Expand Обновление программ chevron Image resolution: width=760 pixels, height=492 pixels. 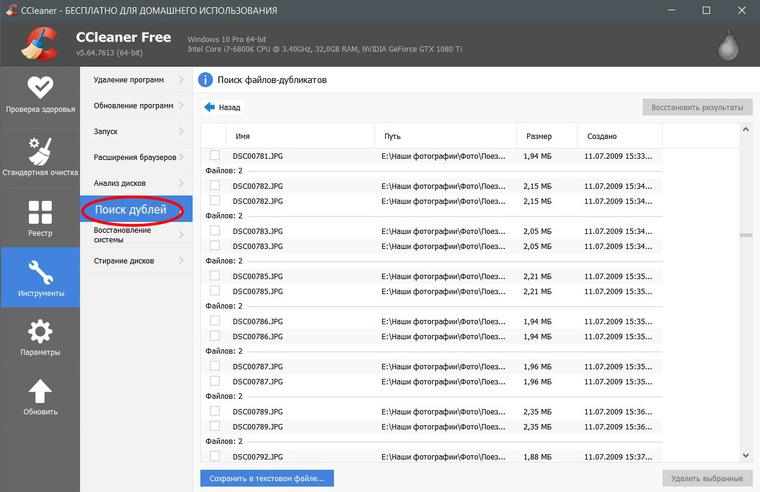(x=181, y=105)
